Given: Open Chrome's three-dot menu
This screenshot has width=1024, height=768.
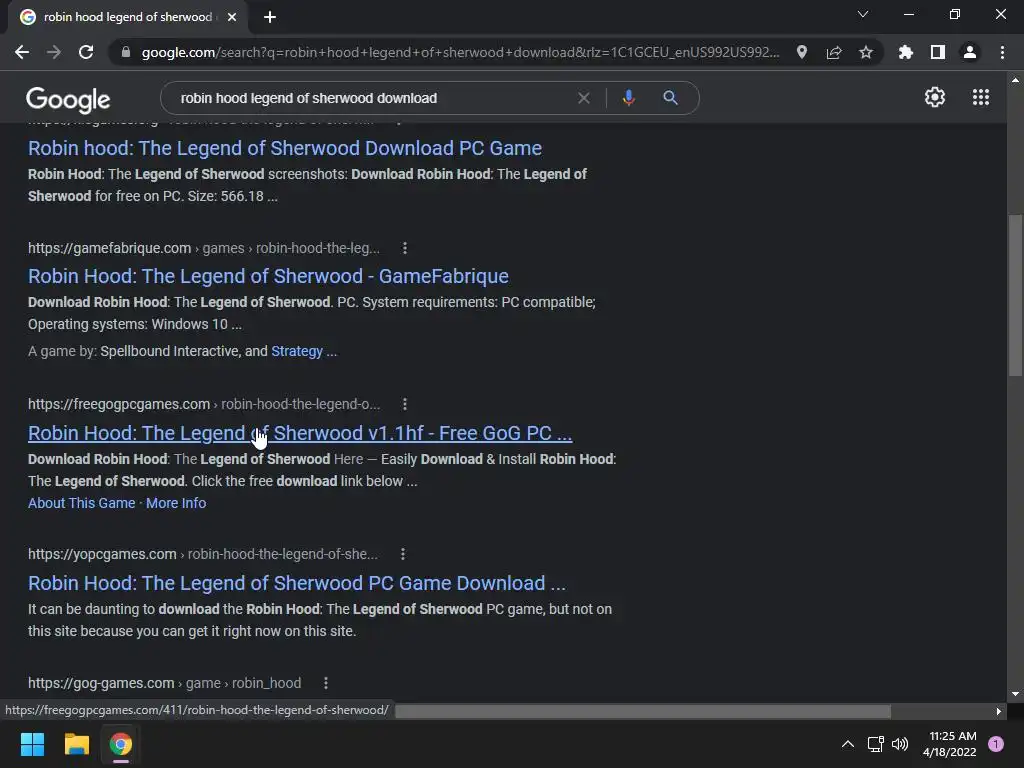Looking at the screenshot, I should [1002, 52].
